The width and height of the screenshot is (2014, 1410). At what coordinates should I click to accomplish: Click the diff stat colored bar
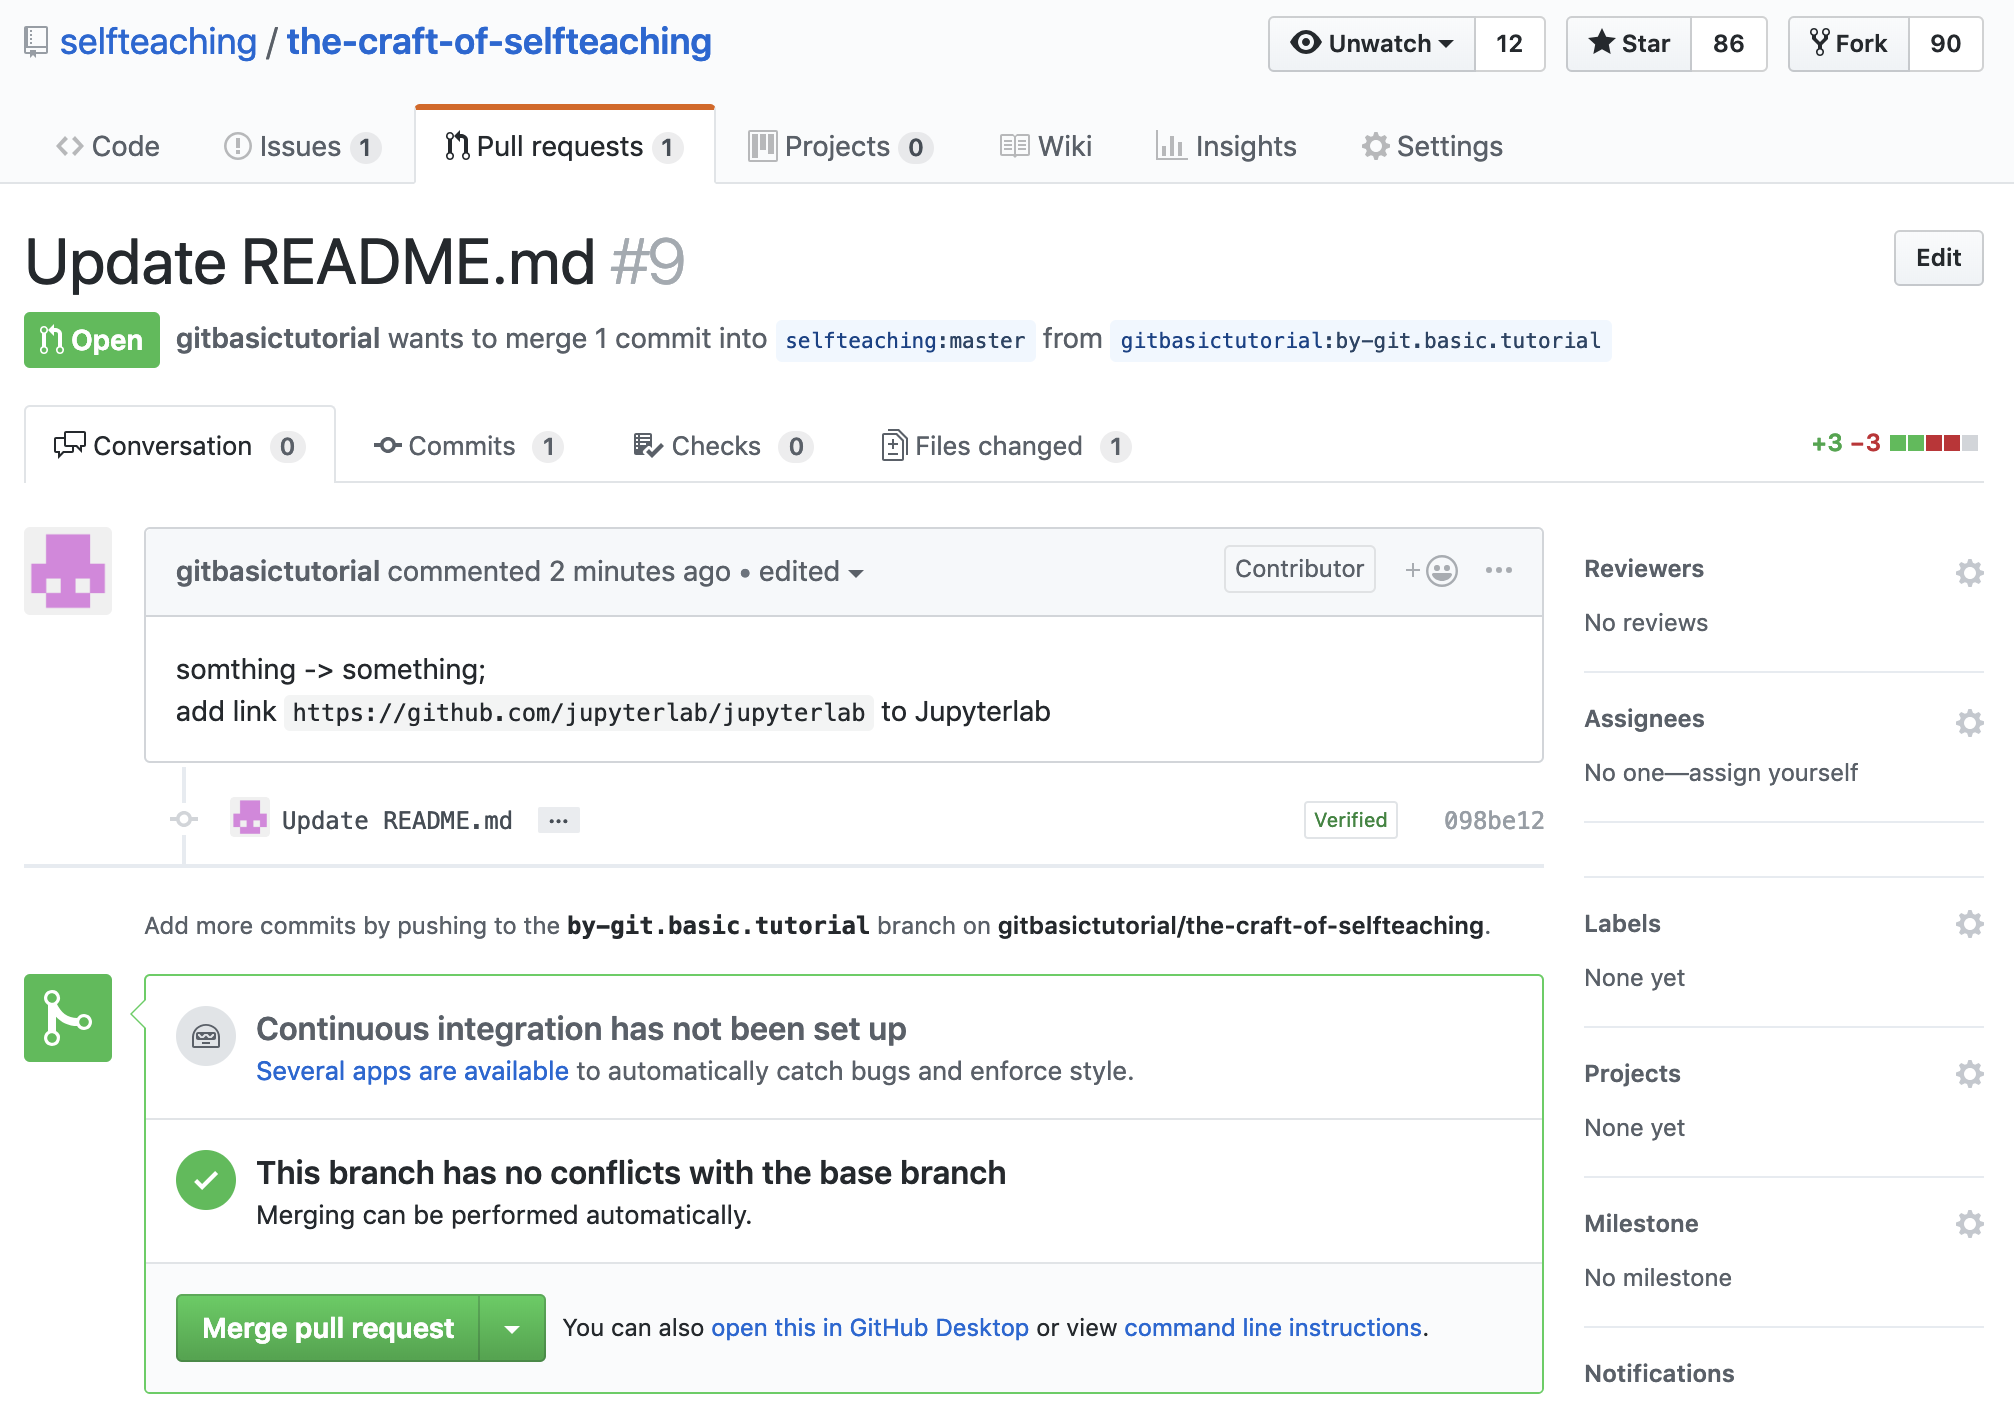click(1933, 443)
